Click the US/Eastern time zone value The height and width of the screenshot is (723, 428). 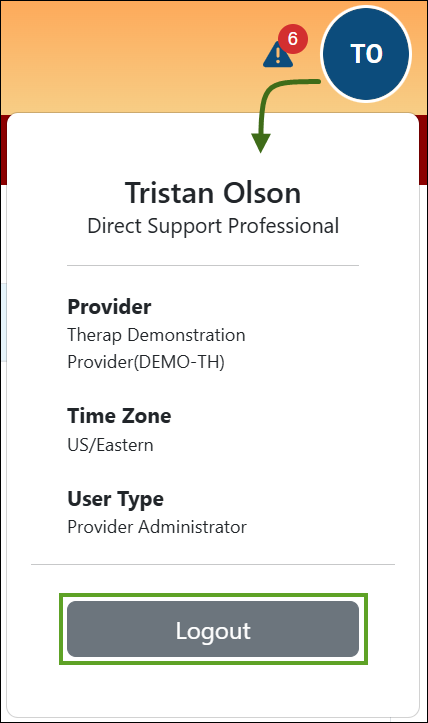point(110,445)
